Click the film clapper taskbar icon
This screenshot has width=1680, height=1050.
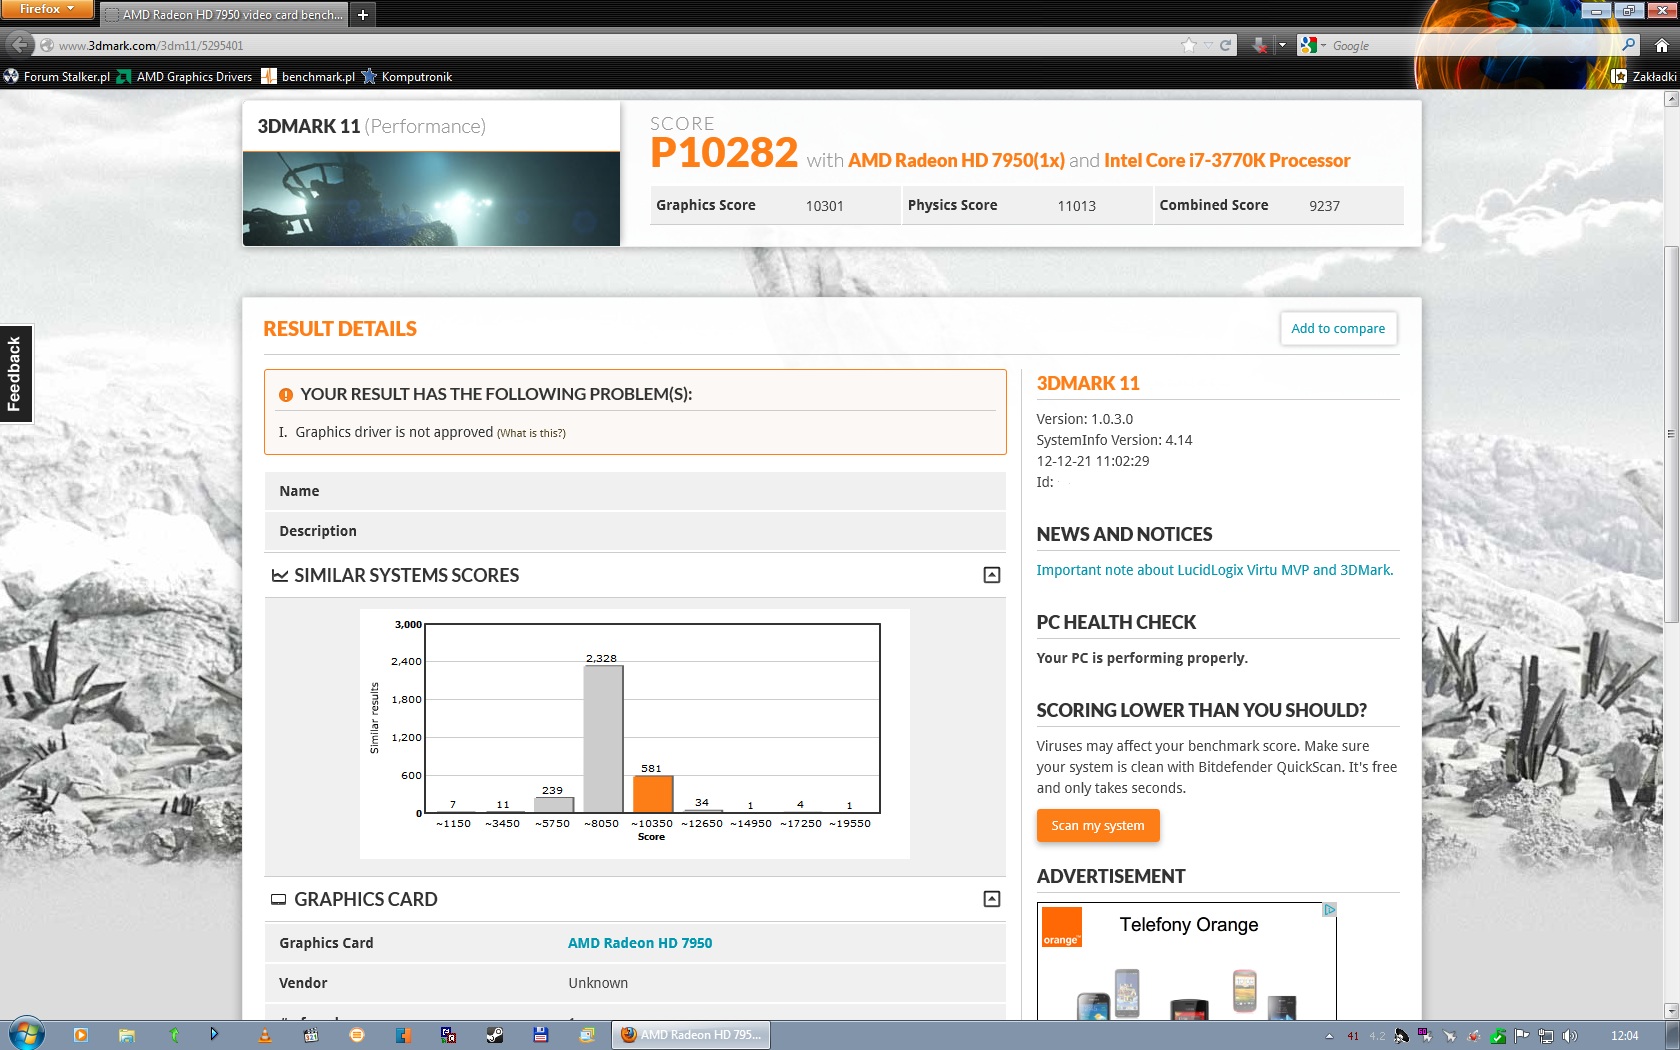tap(311, 1035)
